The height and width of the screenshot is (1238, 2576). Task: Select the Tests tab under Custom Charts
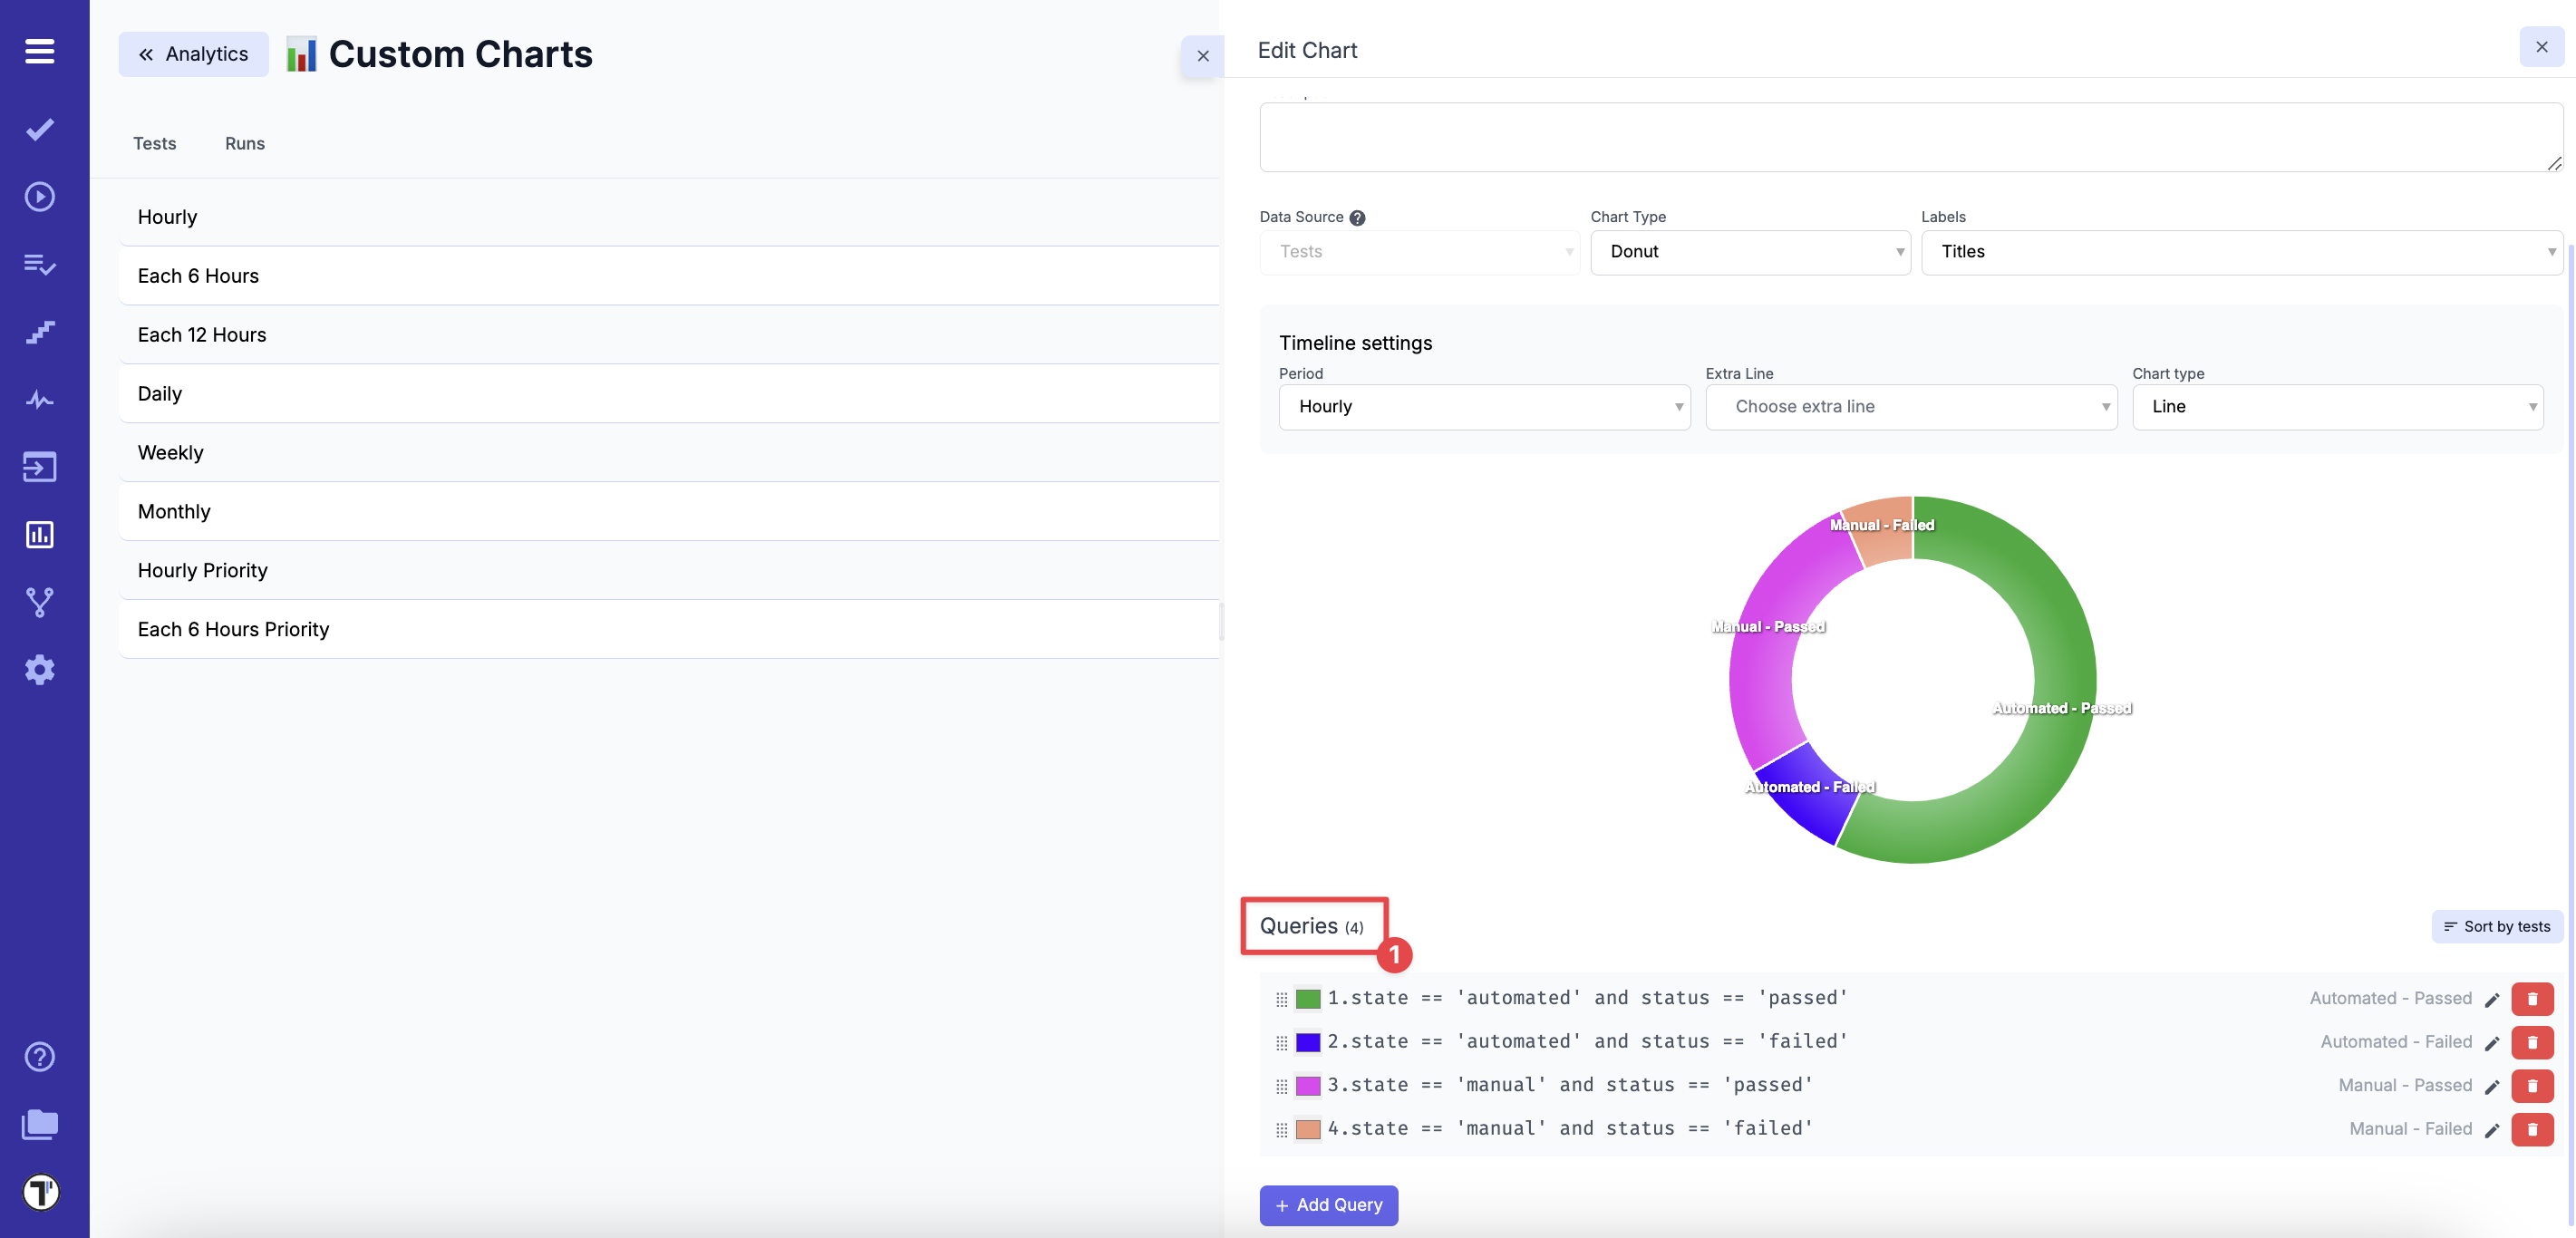[x=155, y=143]
